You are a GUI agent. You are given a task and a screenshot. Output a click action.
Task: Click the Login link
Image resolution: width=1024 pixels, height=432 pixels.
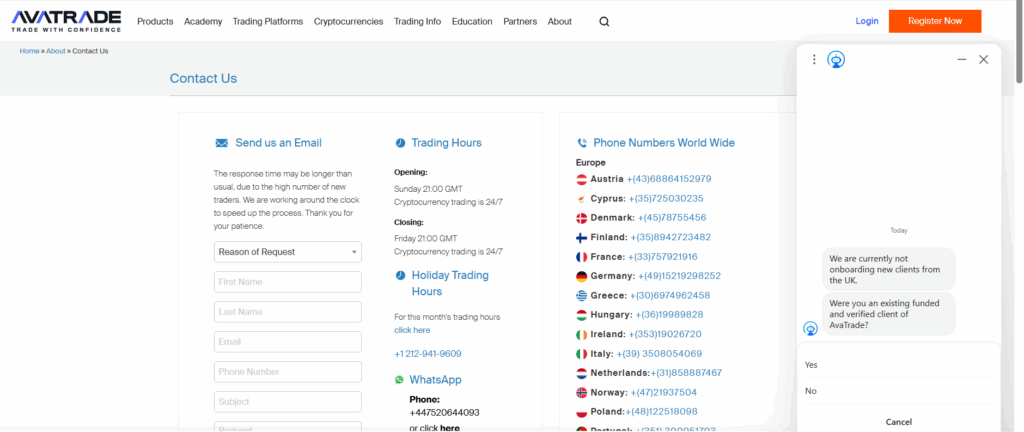pos(867,21)
